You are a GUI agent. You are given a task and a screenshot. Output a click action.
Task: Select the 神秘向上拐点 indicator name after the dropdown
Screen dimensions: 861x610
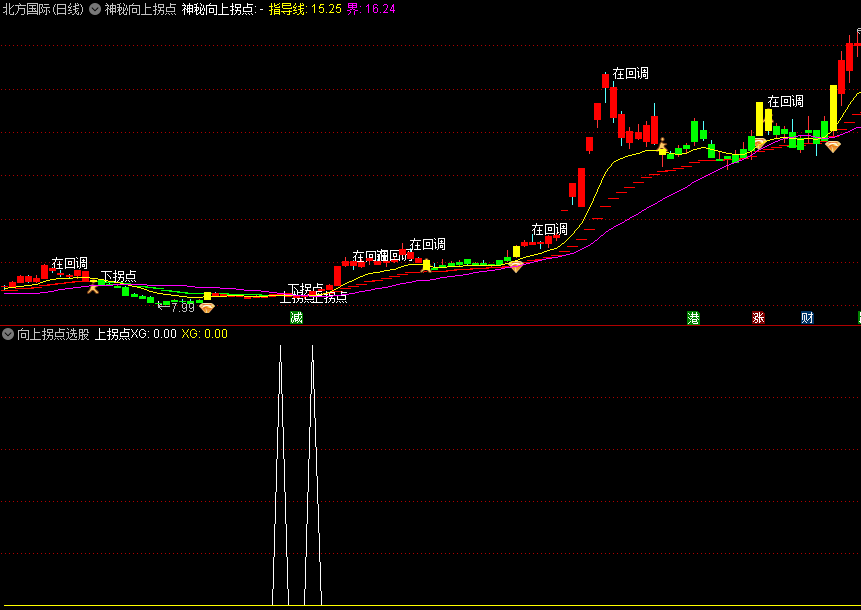[141, 9]
